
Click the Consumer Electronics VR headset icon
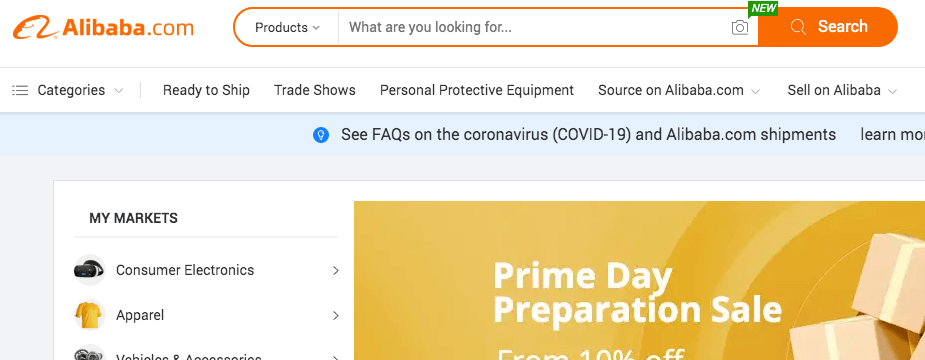pyautogui.click(x=90, y=270)
